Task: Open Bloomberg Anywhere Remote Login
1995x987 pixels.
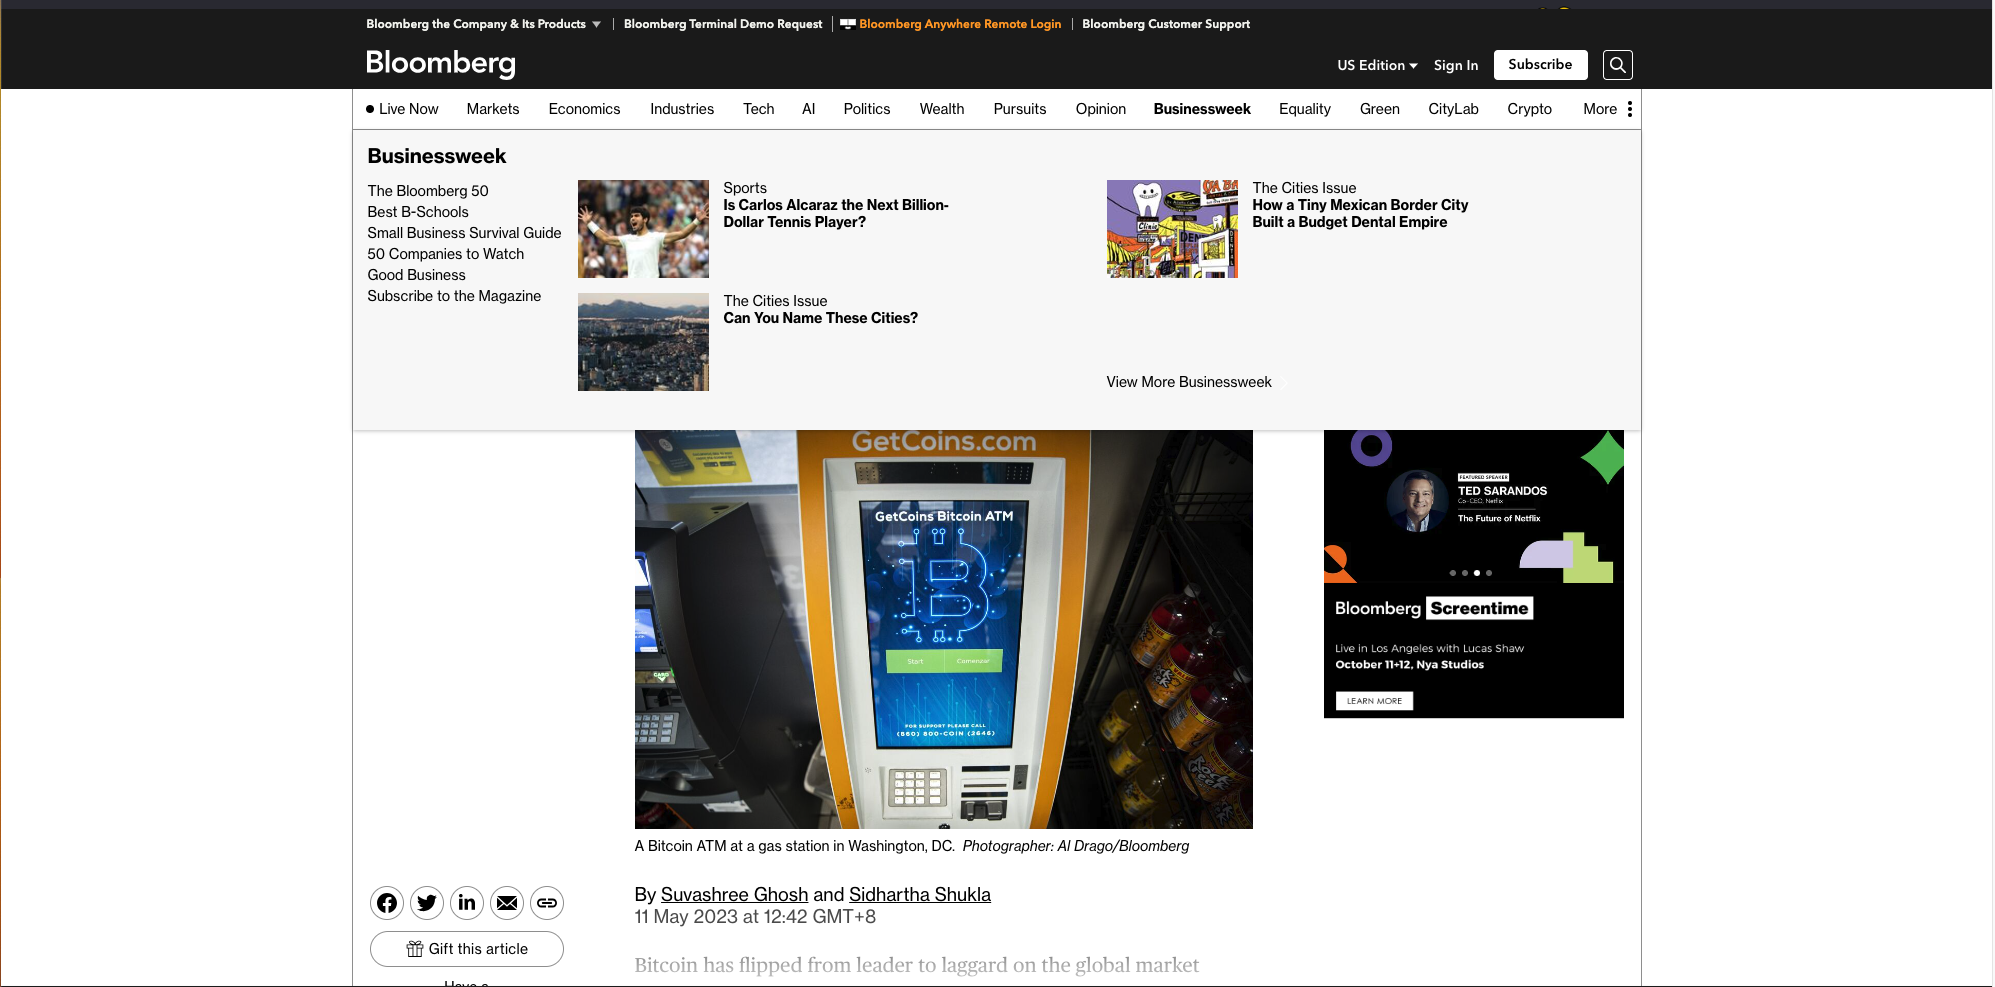Action: [951, 24]
